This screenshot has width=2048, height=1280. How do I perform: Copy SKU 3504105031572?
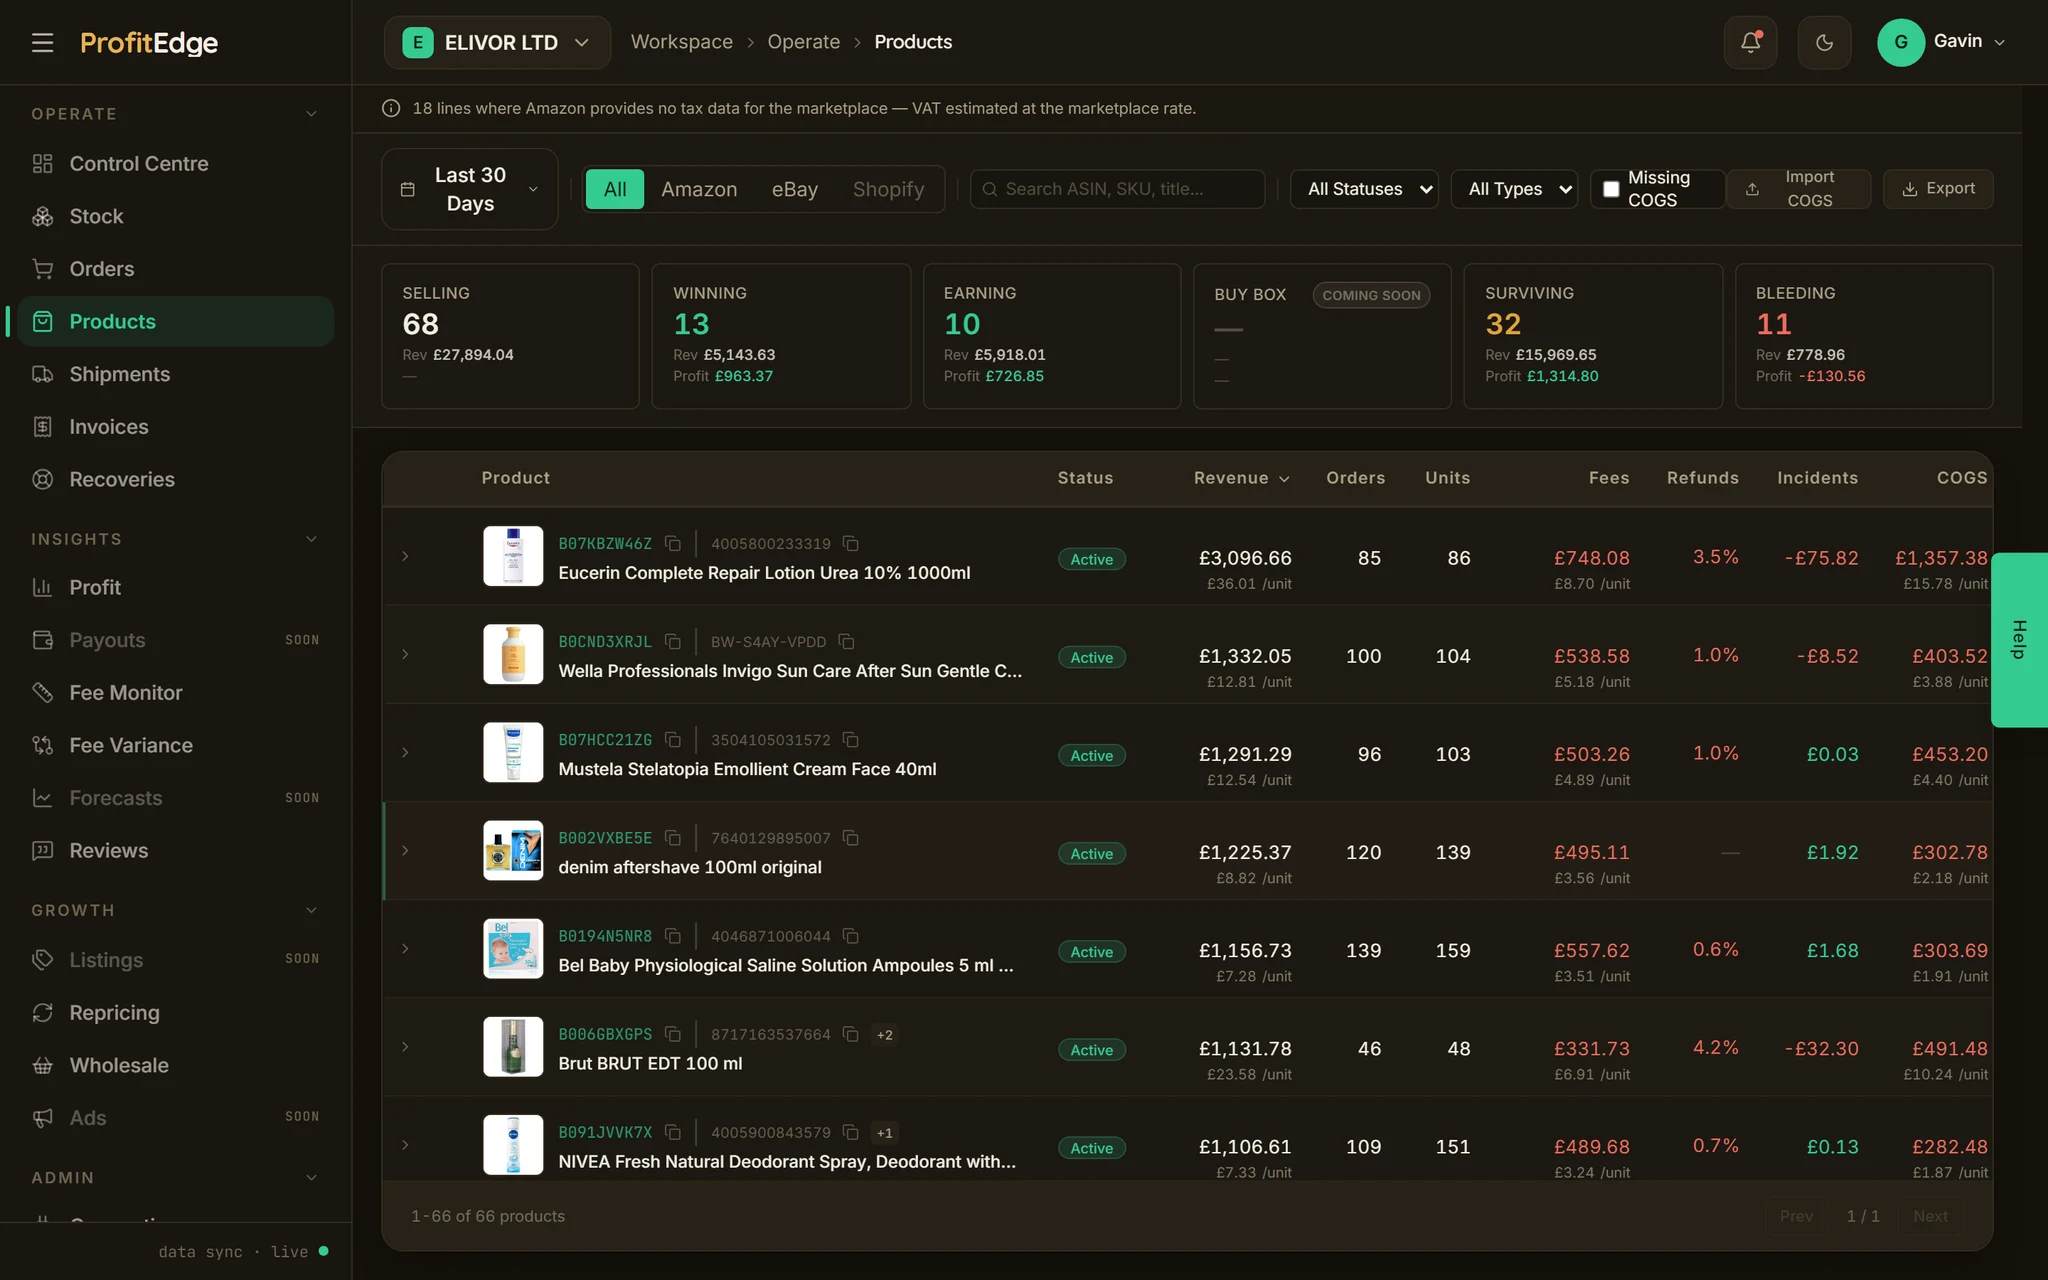click(850, 739)
